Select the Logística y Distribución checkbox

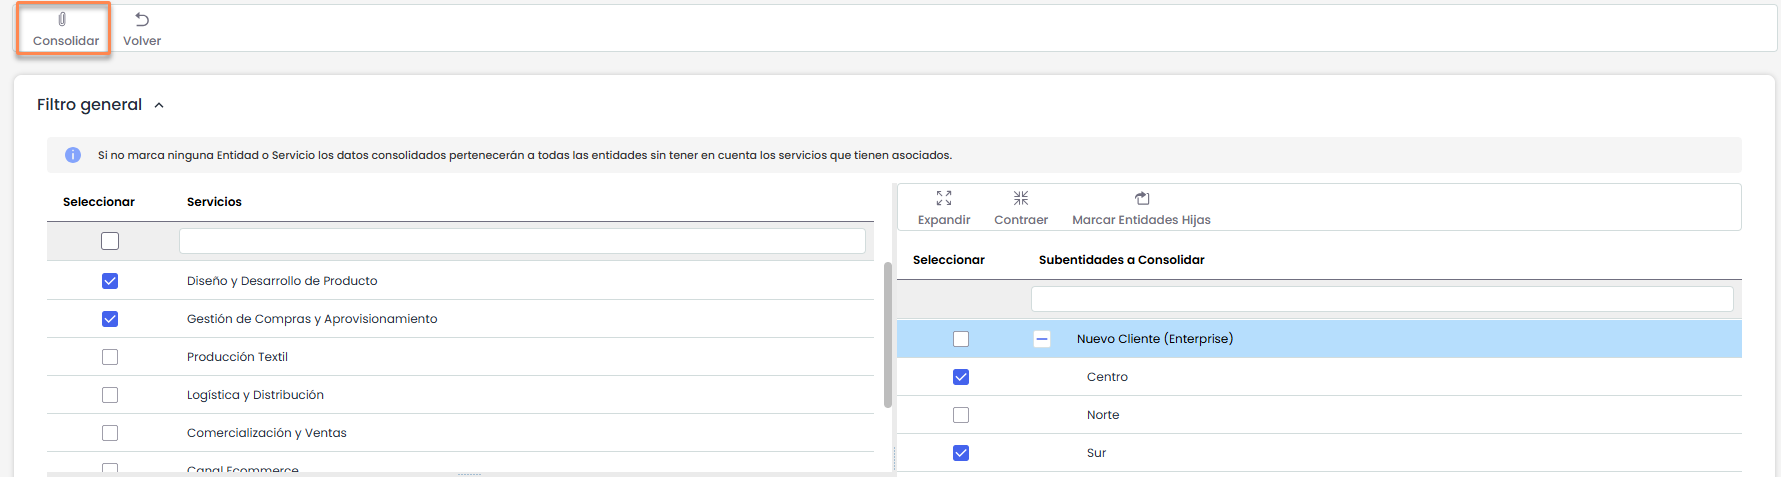(110, 395)
